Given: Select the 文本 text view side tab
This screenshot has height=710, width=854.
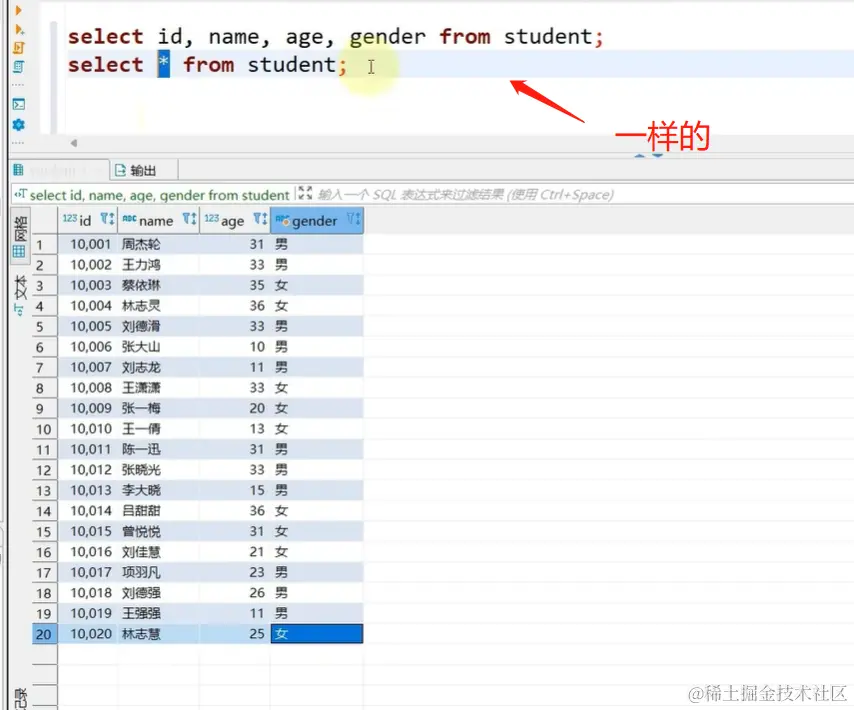Looking at the screenshot, I should 20,295.
